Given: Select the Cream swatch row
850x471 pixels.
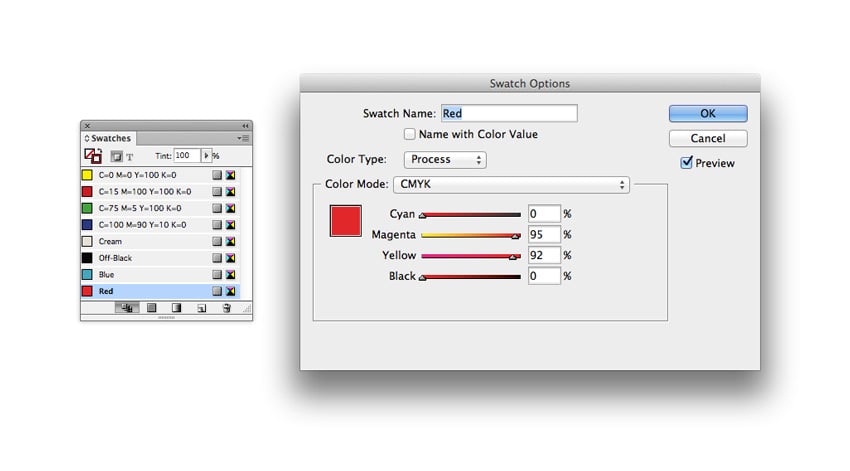Looking at the screenshot, I should pyautogui.click(x=150, y=241).
